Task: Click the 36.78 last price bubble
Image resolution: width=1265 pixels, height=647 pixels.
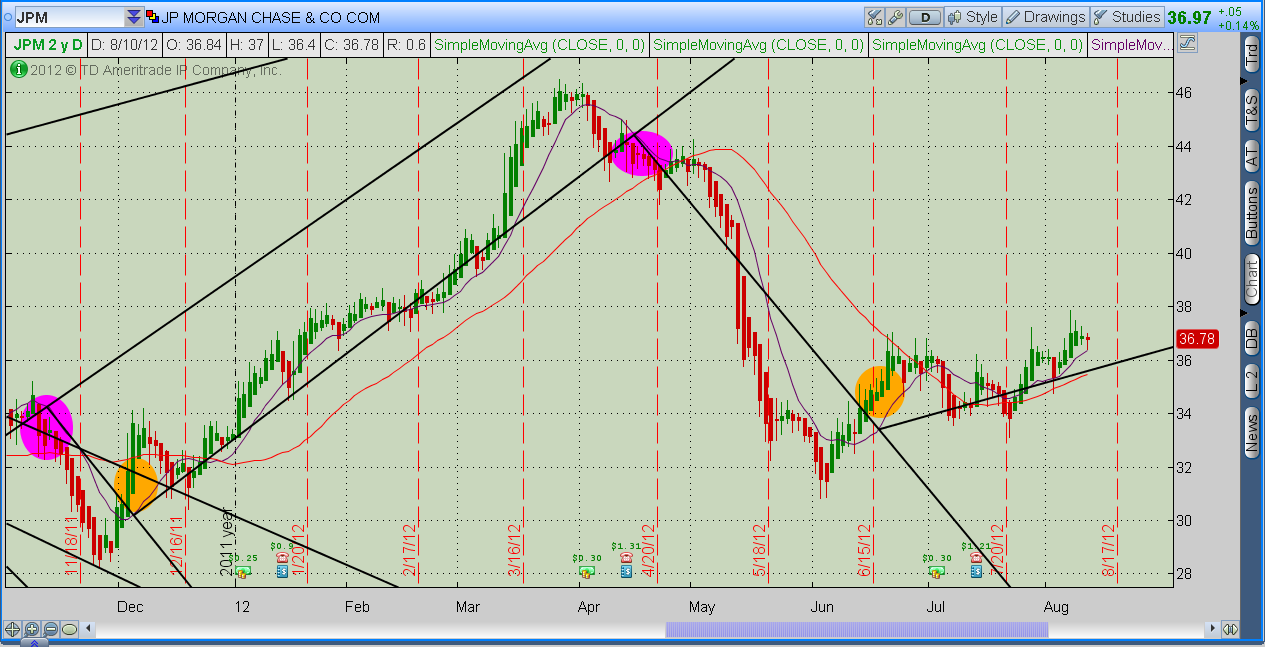Action: pyautogui.click(x=1196, y=338)
